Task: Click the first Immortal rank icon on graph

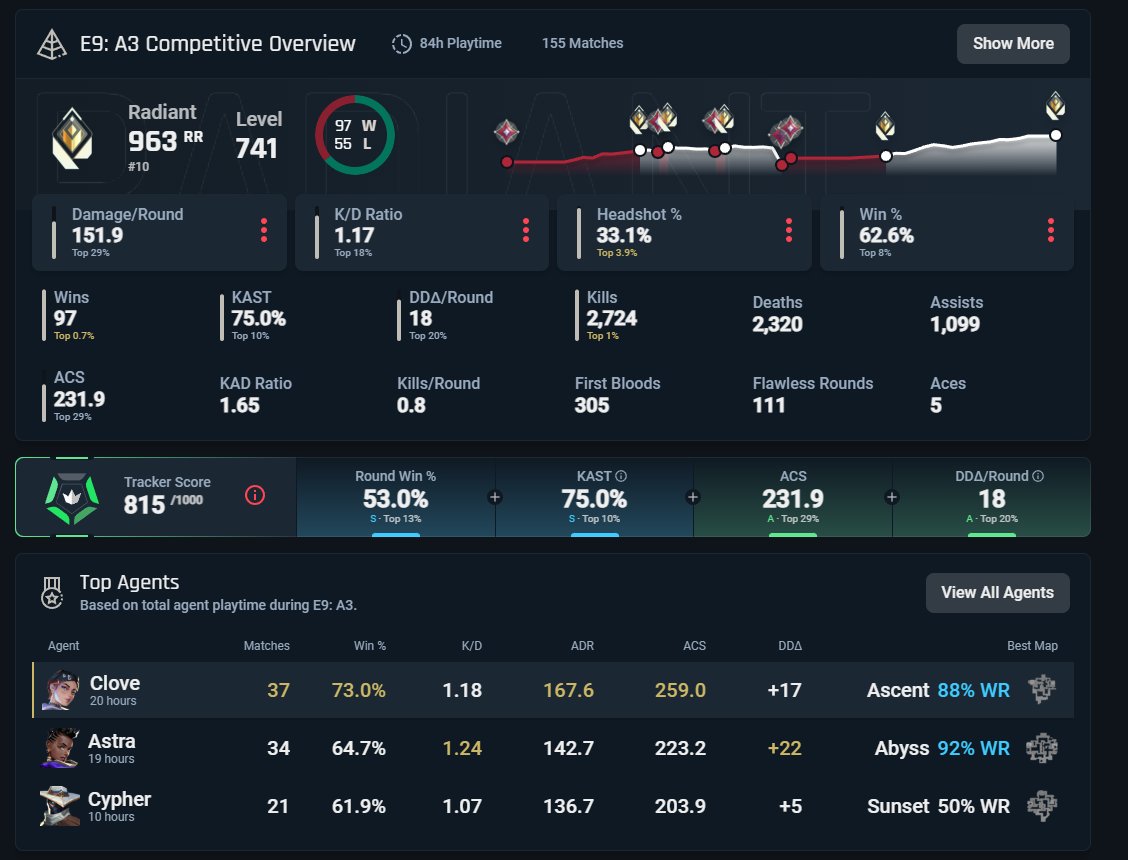Action: click(x=506, y=132)
